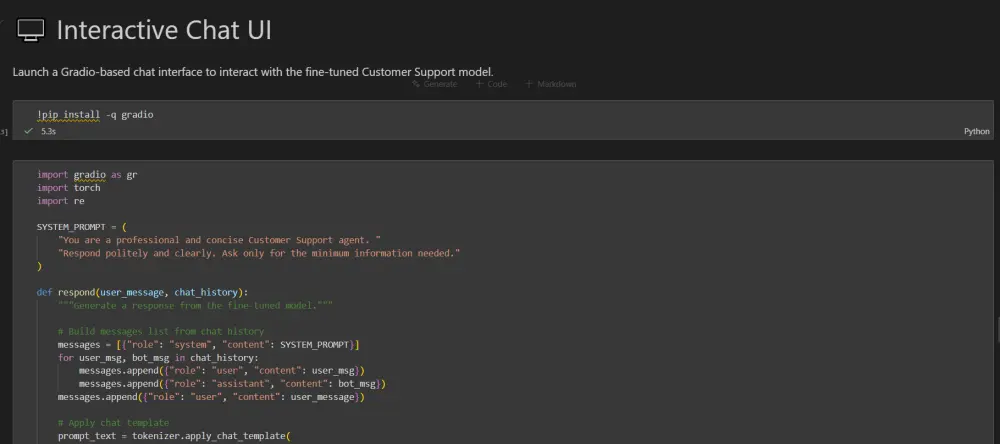1000x444 pixels.
Task: Click the Interactive Chat UI heading
Action: (164, 31)
